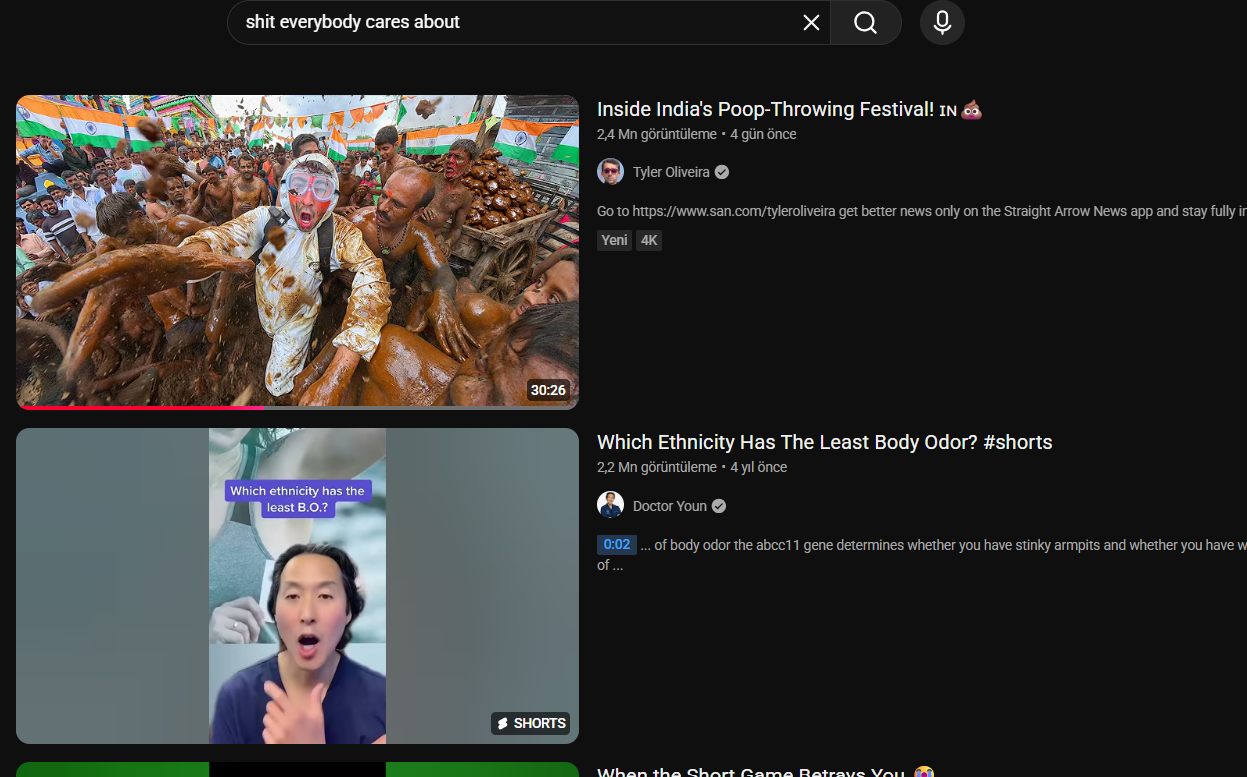
Task: Click the red watch progress bar on the festival thumbnail
Action: [140, 407]
